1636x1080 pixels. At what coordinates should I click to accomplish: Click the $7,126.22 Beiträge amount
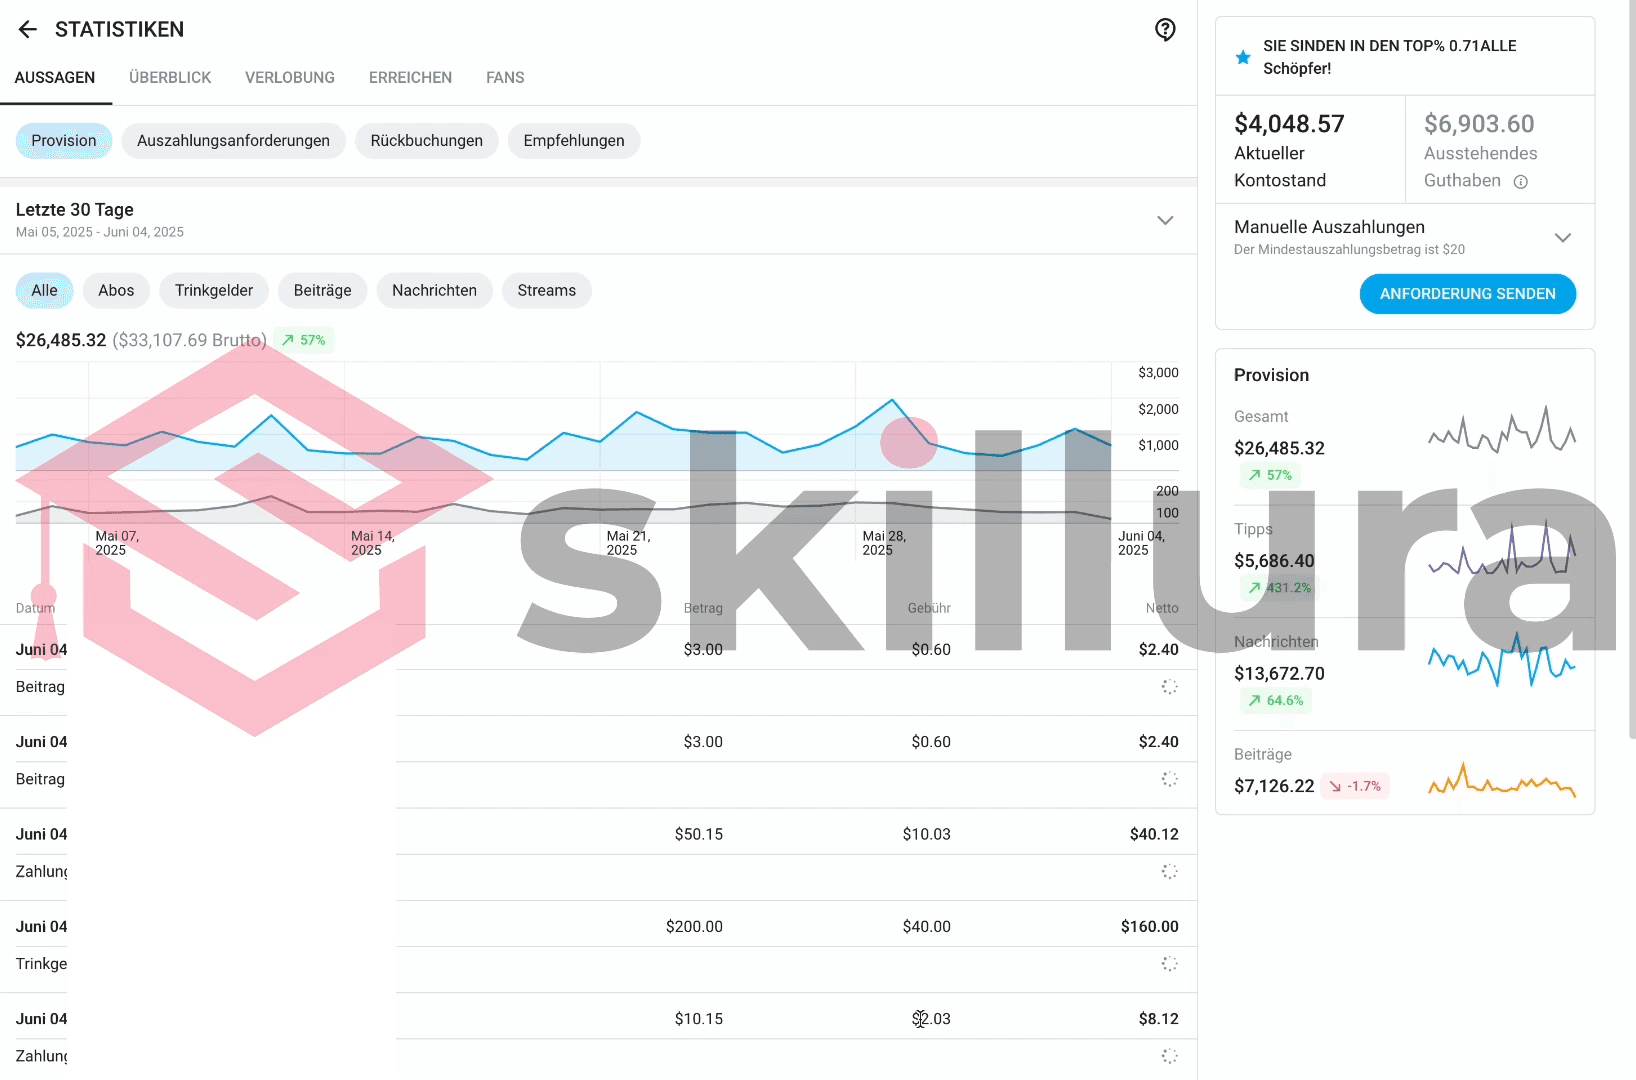(x=1274, y=786)
